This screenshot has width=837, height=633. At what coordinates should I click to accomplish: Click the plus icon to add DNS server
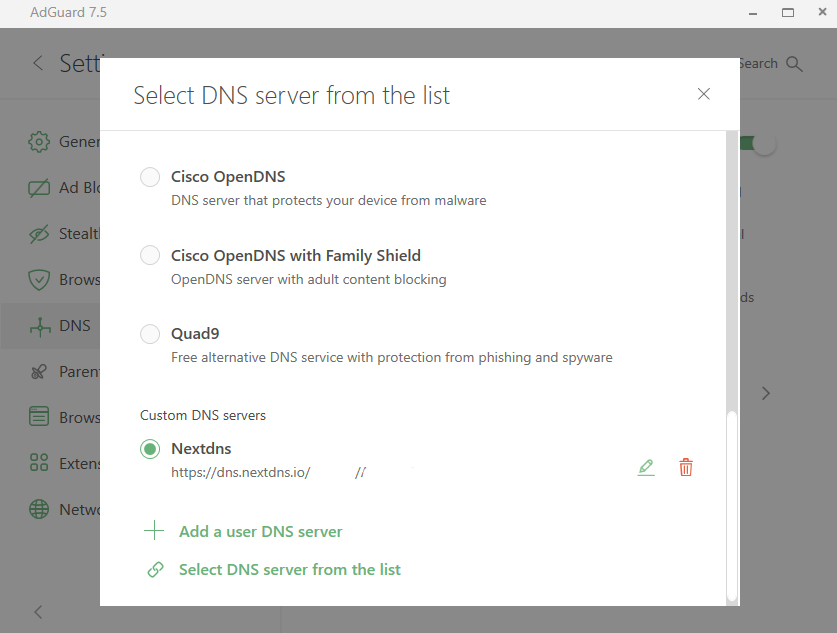153,531
